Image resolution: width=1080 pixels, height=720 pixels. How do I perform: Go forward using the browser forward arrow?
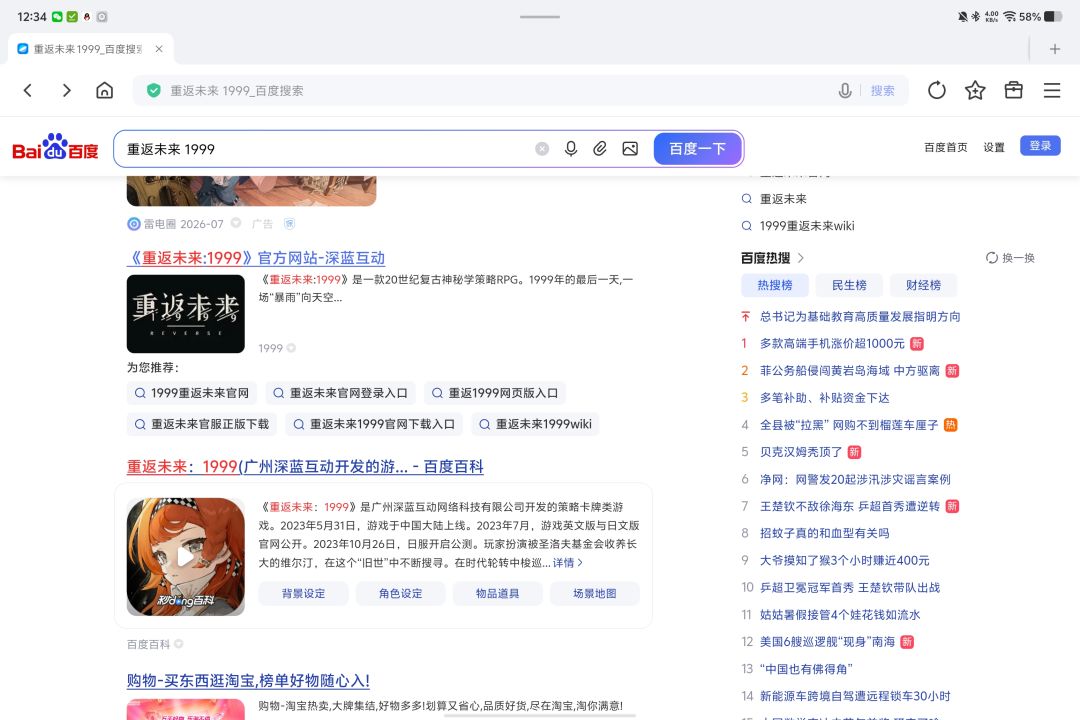tap(66, 90)
